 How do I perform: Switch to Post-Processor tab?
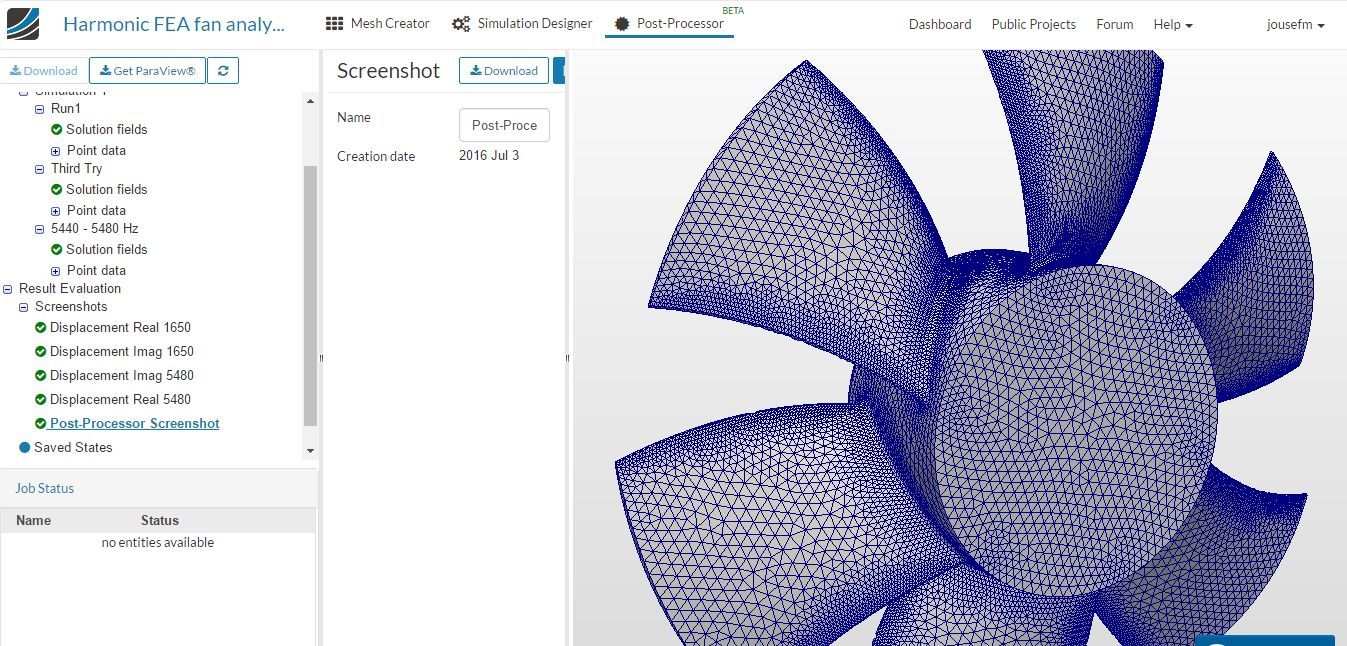pos(669,23)
